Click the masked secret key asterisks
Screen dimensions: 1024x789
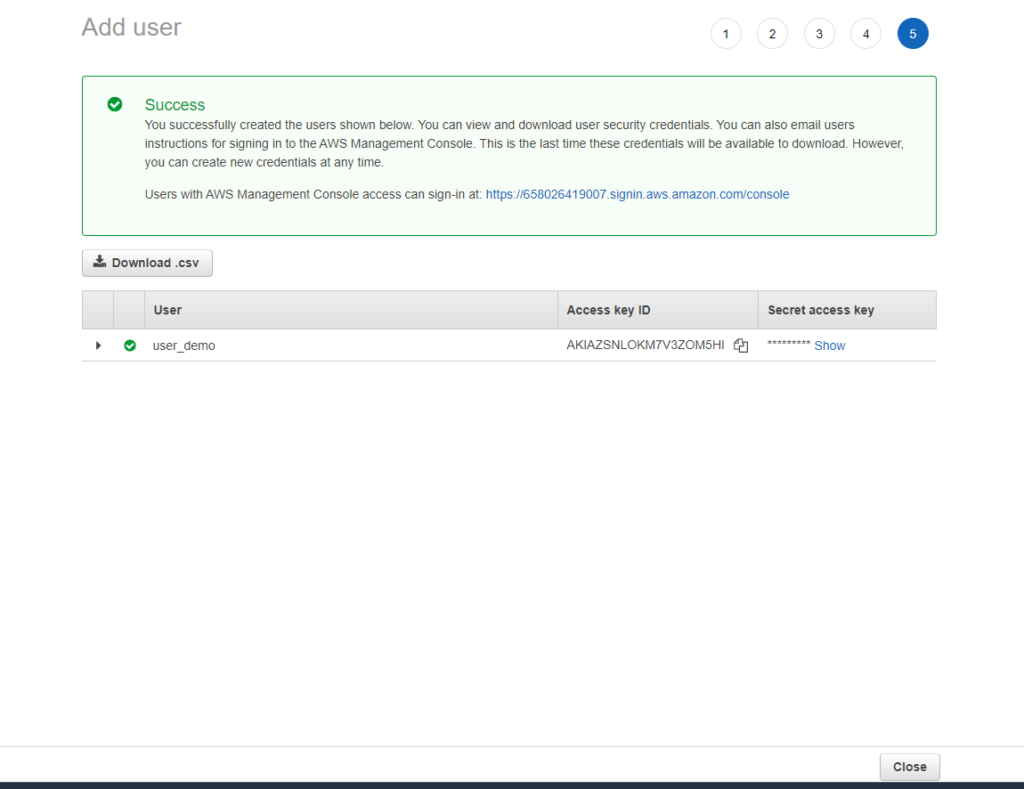(x=788, y=345)
